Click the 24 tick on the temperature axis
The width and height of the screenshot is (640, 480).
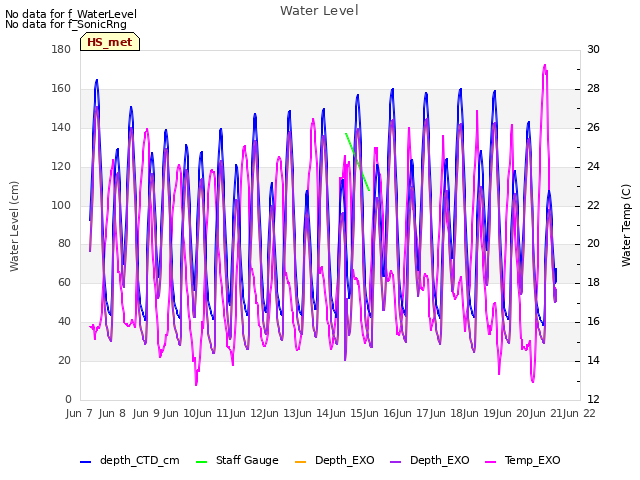(593, 167)
